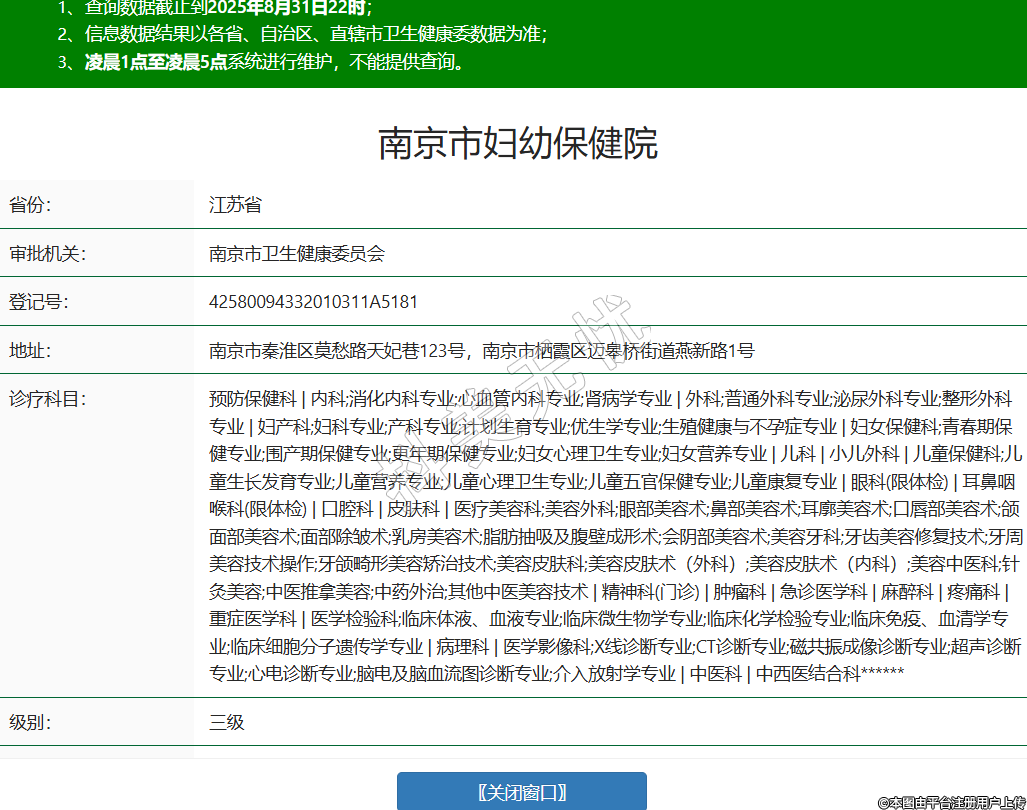
Task: Click the 关闭窗口 button
Action: (521, 792)
